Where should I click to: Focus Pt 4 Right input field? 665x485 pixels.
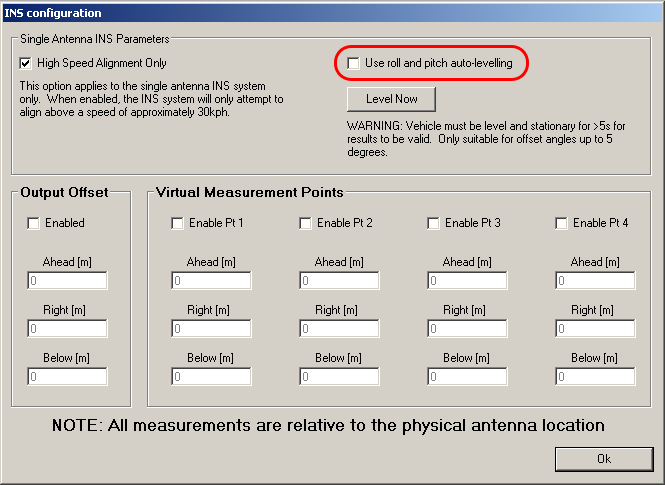pyautogui.click(x=595, y=329)
